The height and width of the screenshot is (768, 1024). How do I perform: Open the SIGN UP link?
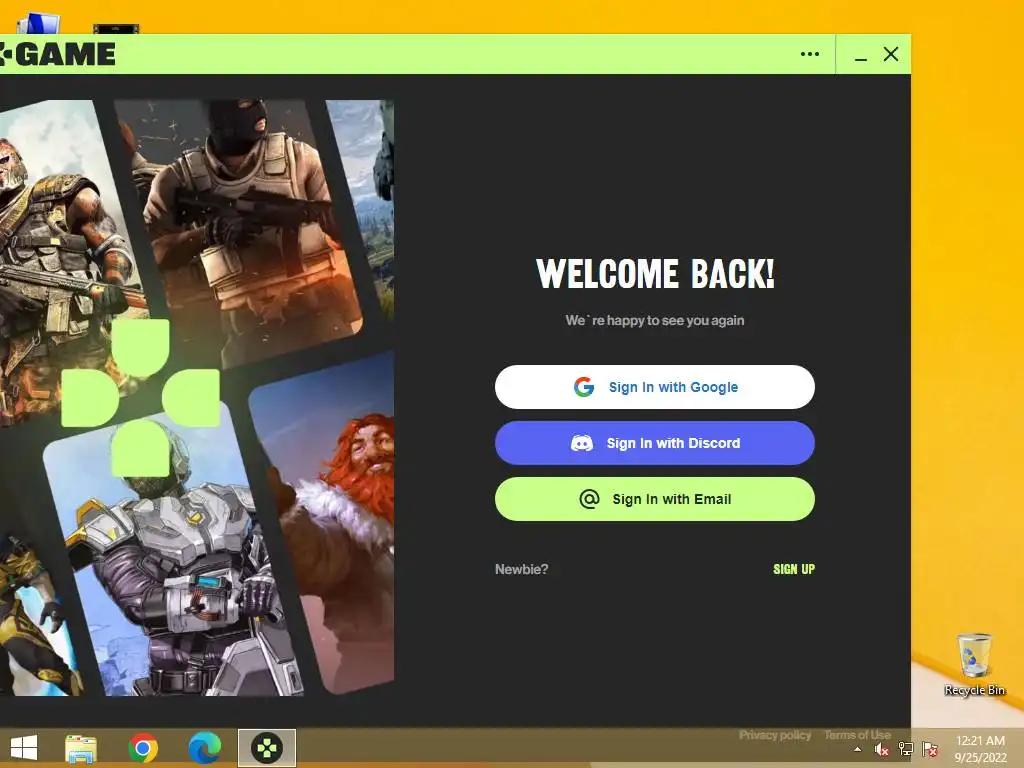pyautogui.click(x=793, y=569)
